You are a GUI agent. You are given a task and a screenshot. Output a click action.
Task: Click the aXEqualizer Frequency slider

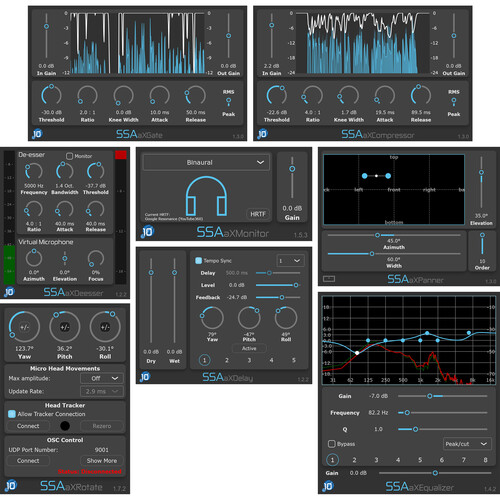click(x=443, y=413)
